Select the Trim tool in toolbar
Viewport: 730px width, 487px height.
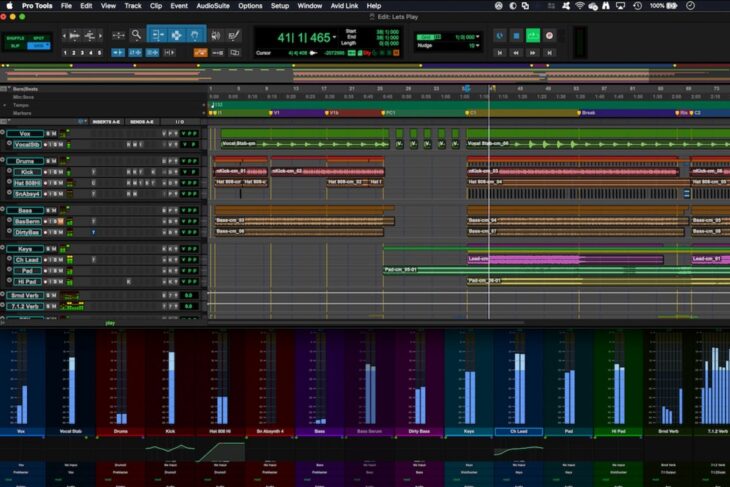[156, 35]
